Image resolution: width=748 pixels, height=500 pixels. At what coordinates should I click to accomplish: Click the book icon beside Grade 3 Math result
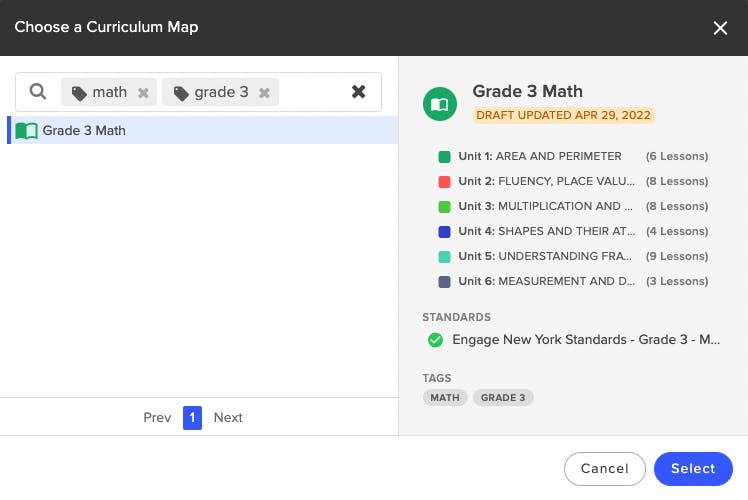(26, 130)
